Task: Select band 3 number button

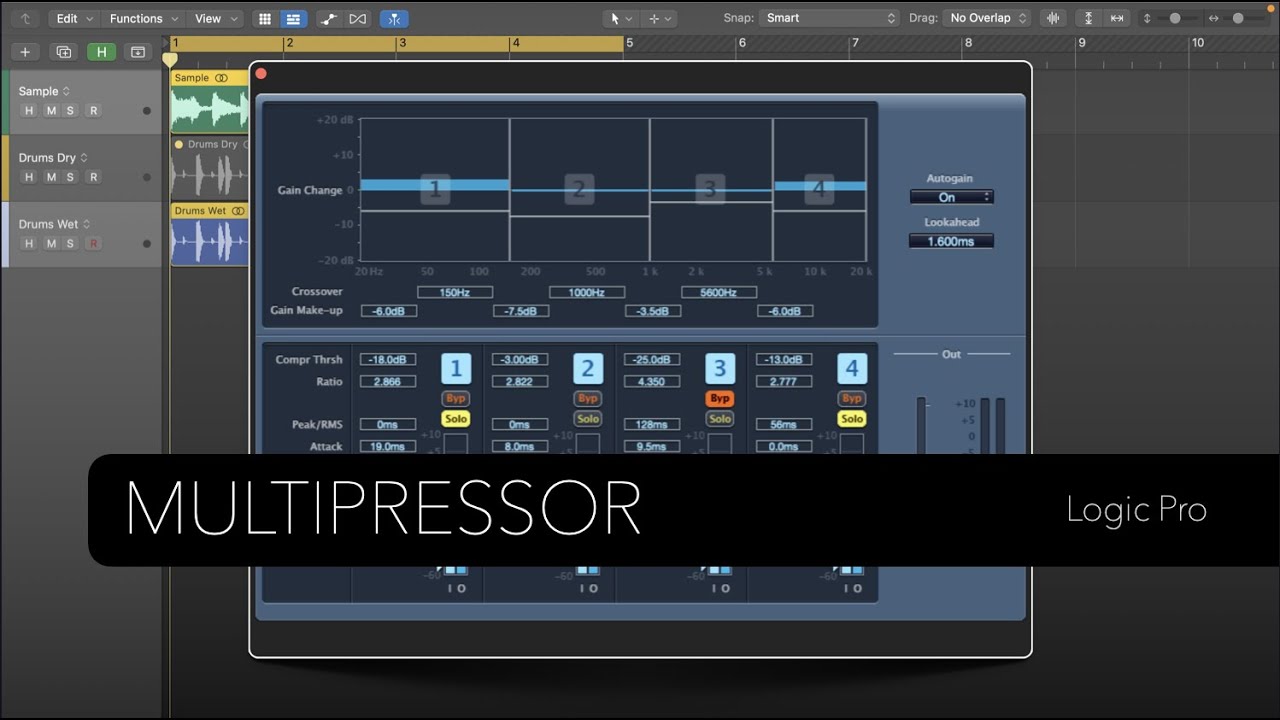Action: click(720, 369)
